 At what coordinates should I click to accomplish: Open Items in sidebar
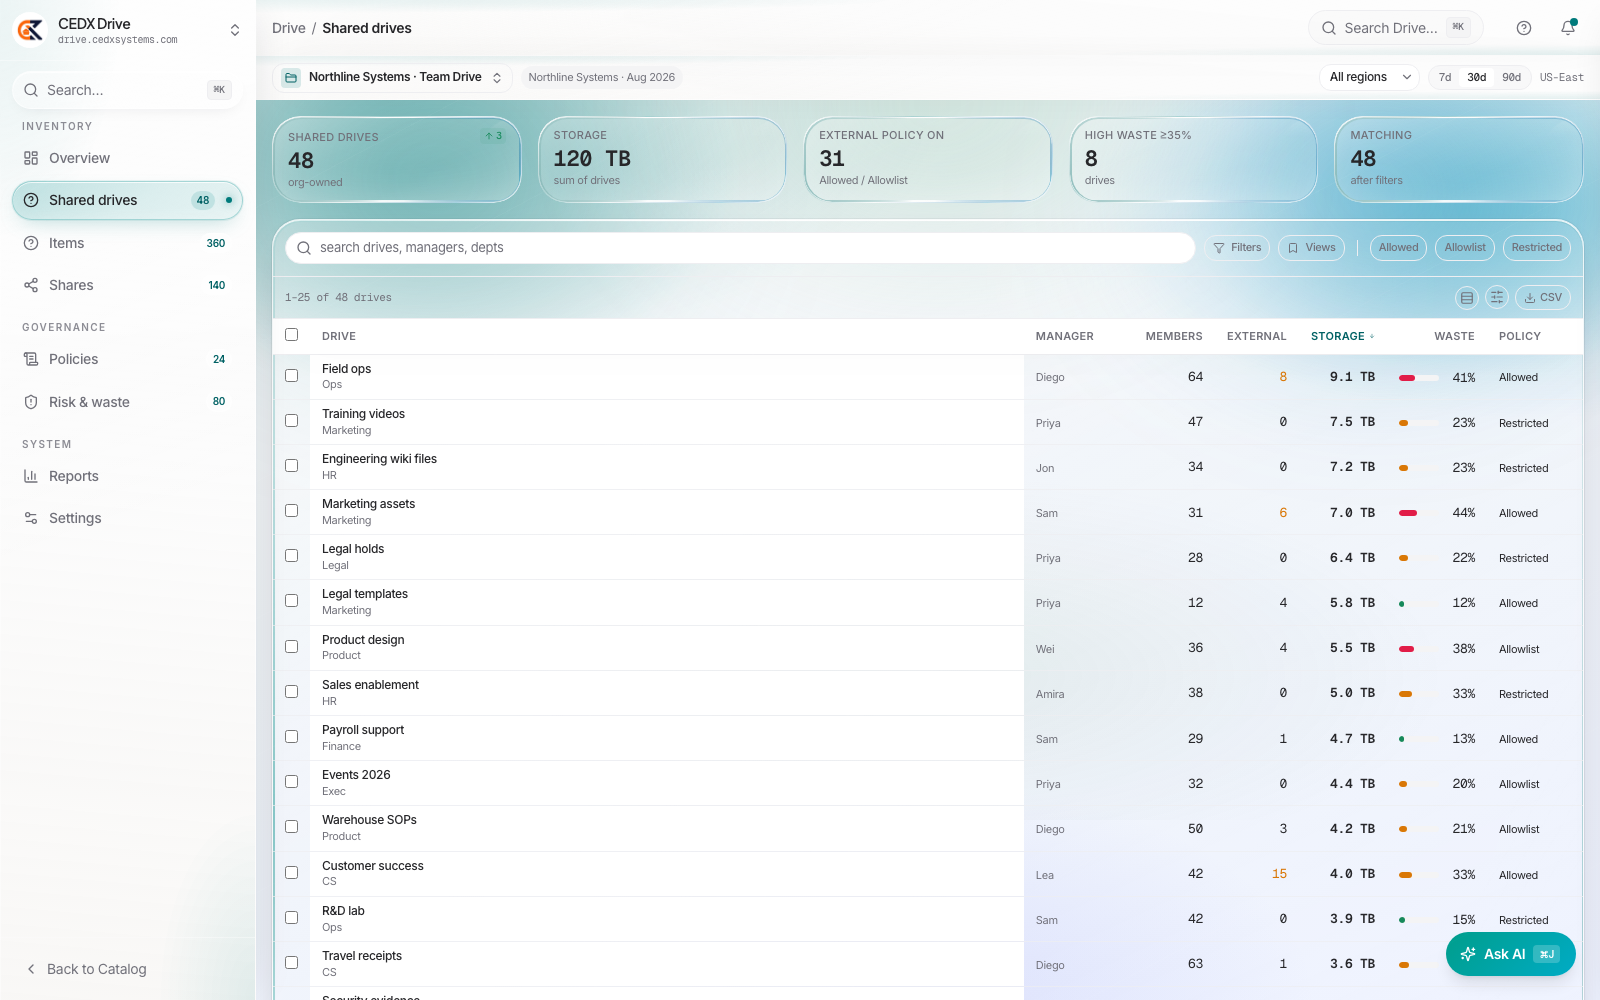click(127, 243)
